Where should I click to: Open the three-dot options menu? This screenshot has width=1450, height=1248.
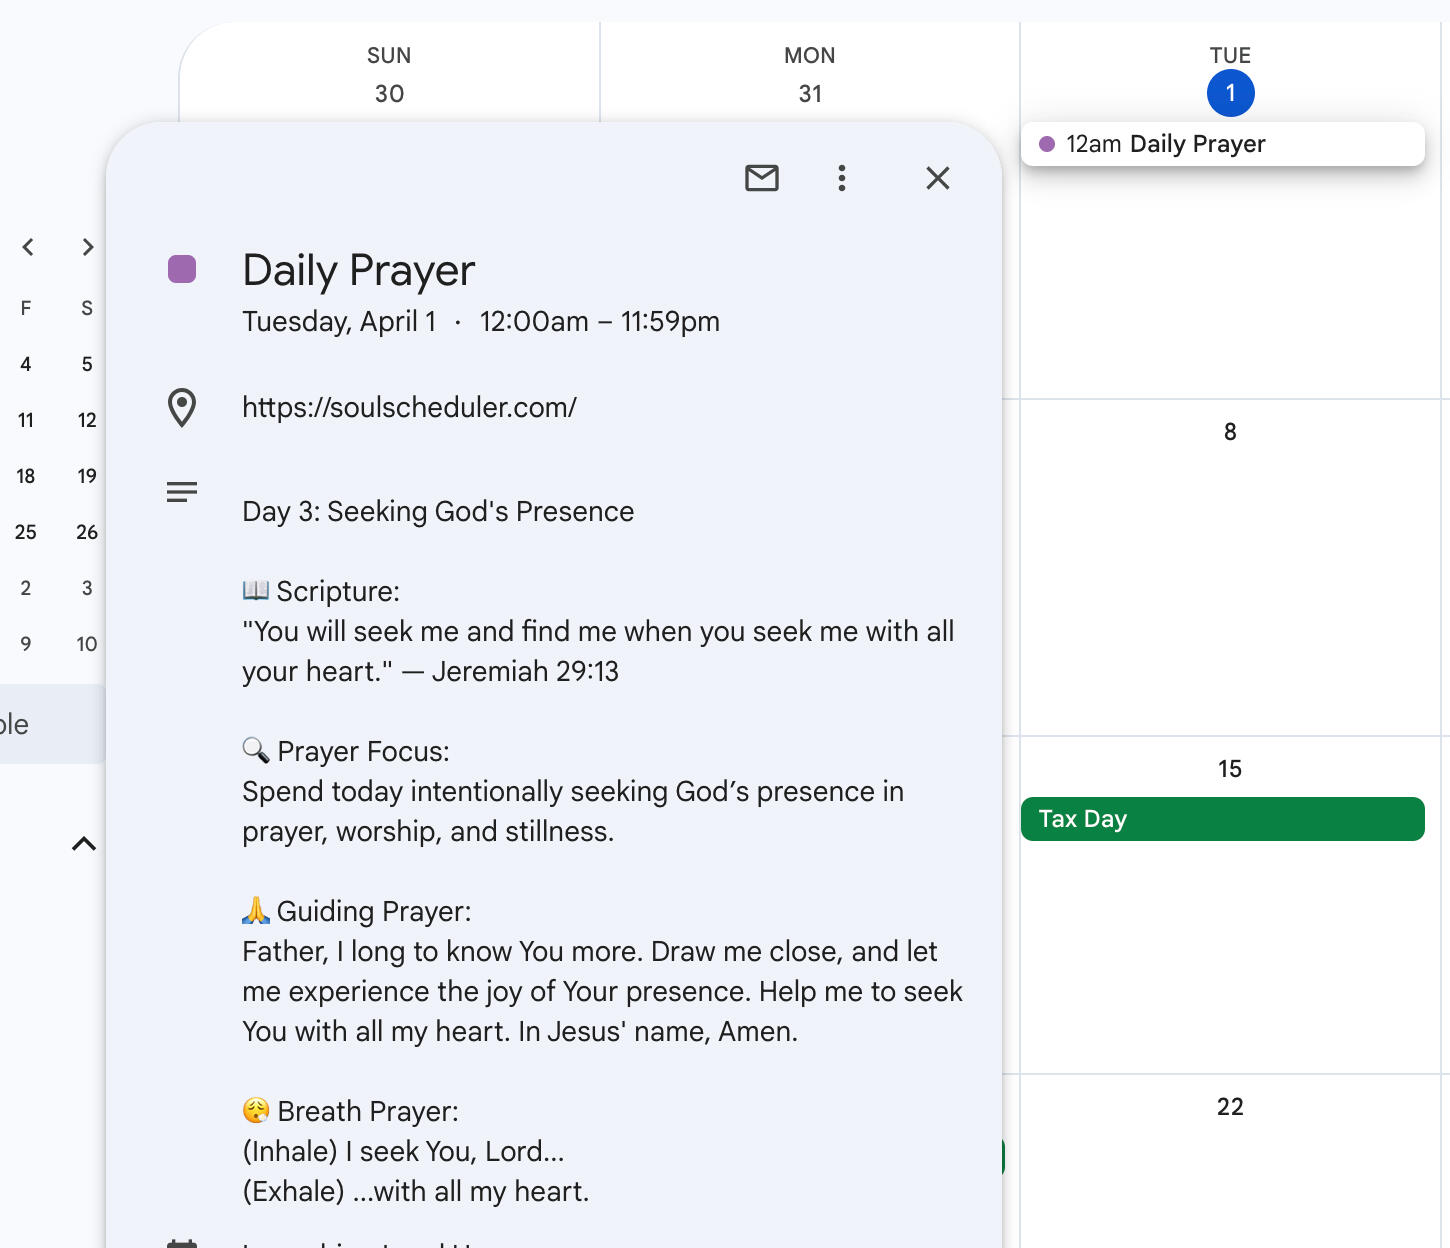point(841,178)
